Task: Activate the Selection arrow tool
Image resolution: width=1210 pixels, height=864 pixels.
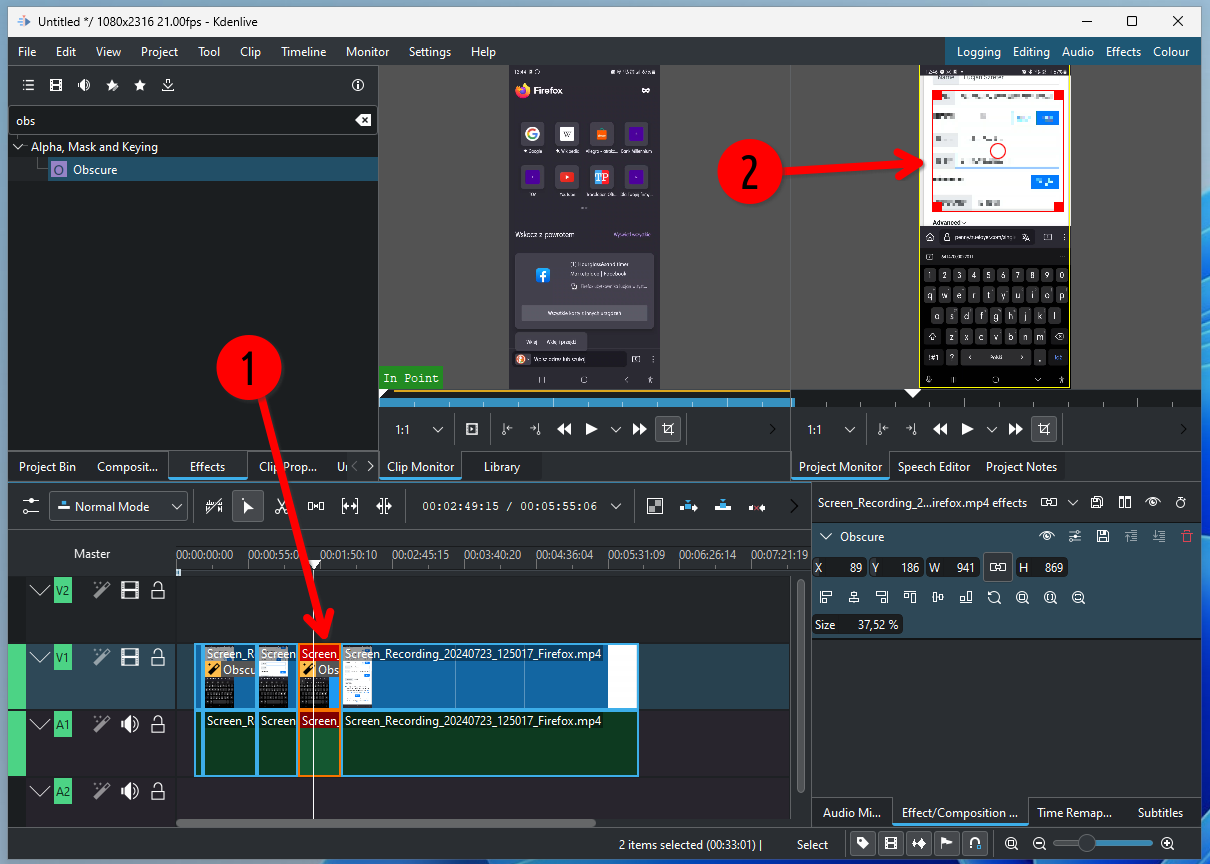Action: click(247, 507)
